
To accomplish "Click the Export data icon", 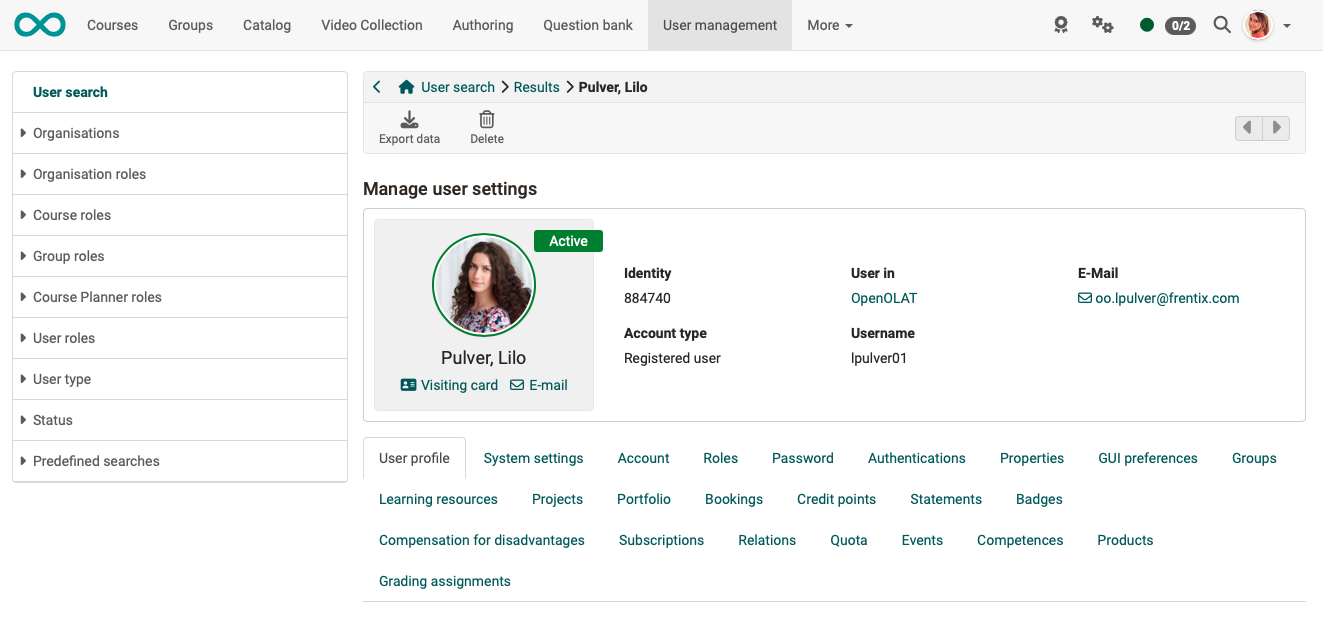I will (x=409, y=125).
